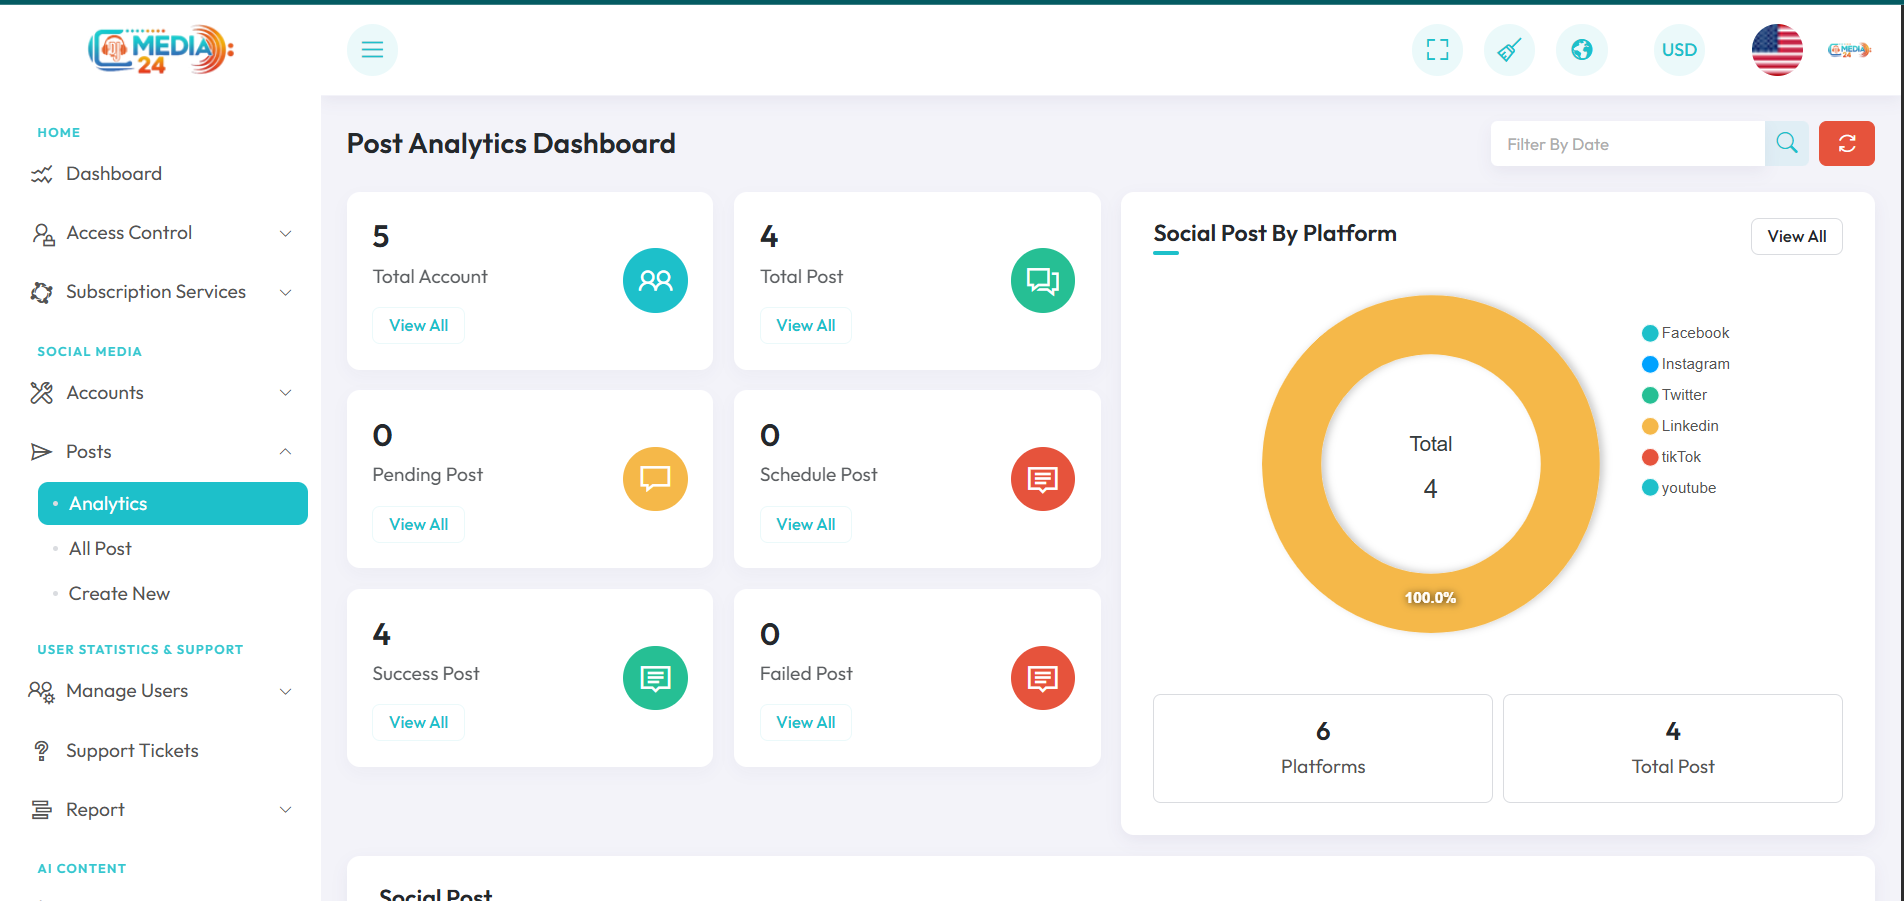1904x901 pixels.
Task: Open the All Post submenu item
Action: [x=100, y=549]
